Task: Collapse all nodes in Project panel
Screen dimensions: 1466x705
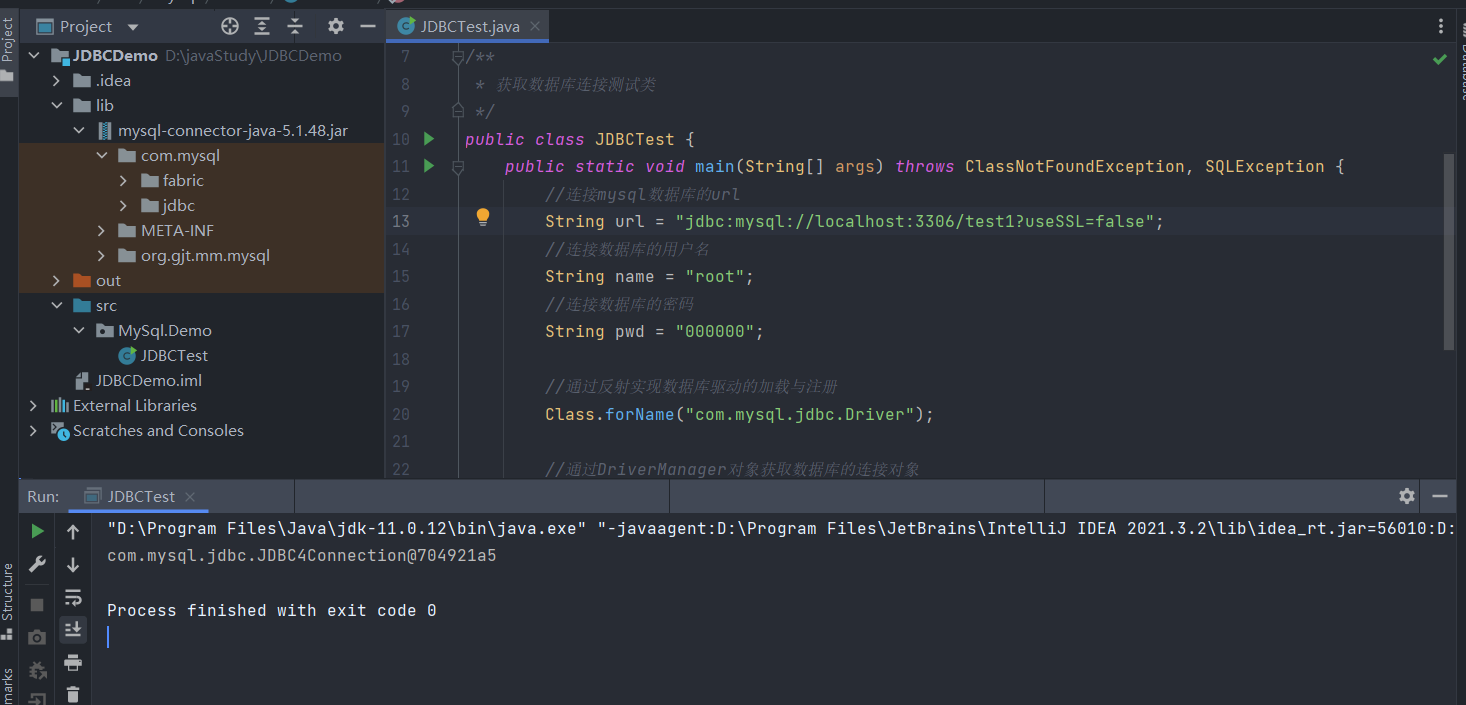Action: click(295, 26)
